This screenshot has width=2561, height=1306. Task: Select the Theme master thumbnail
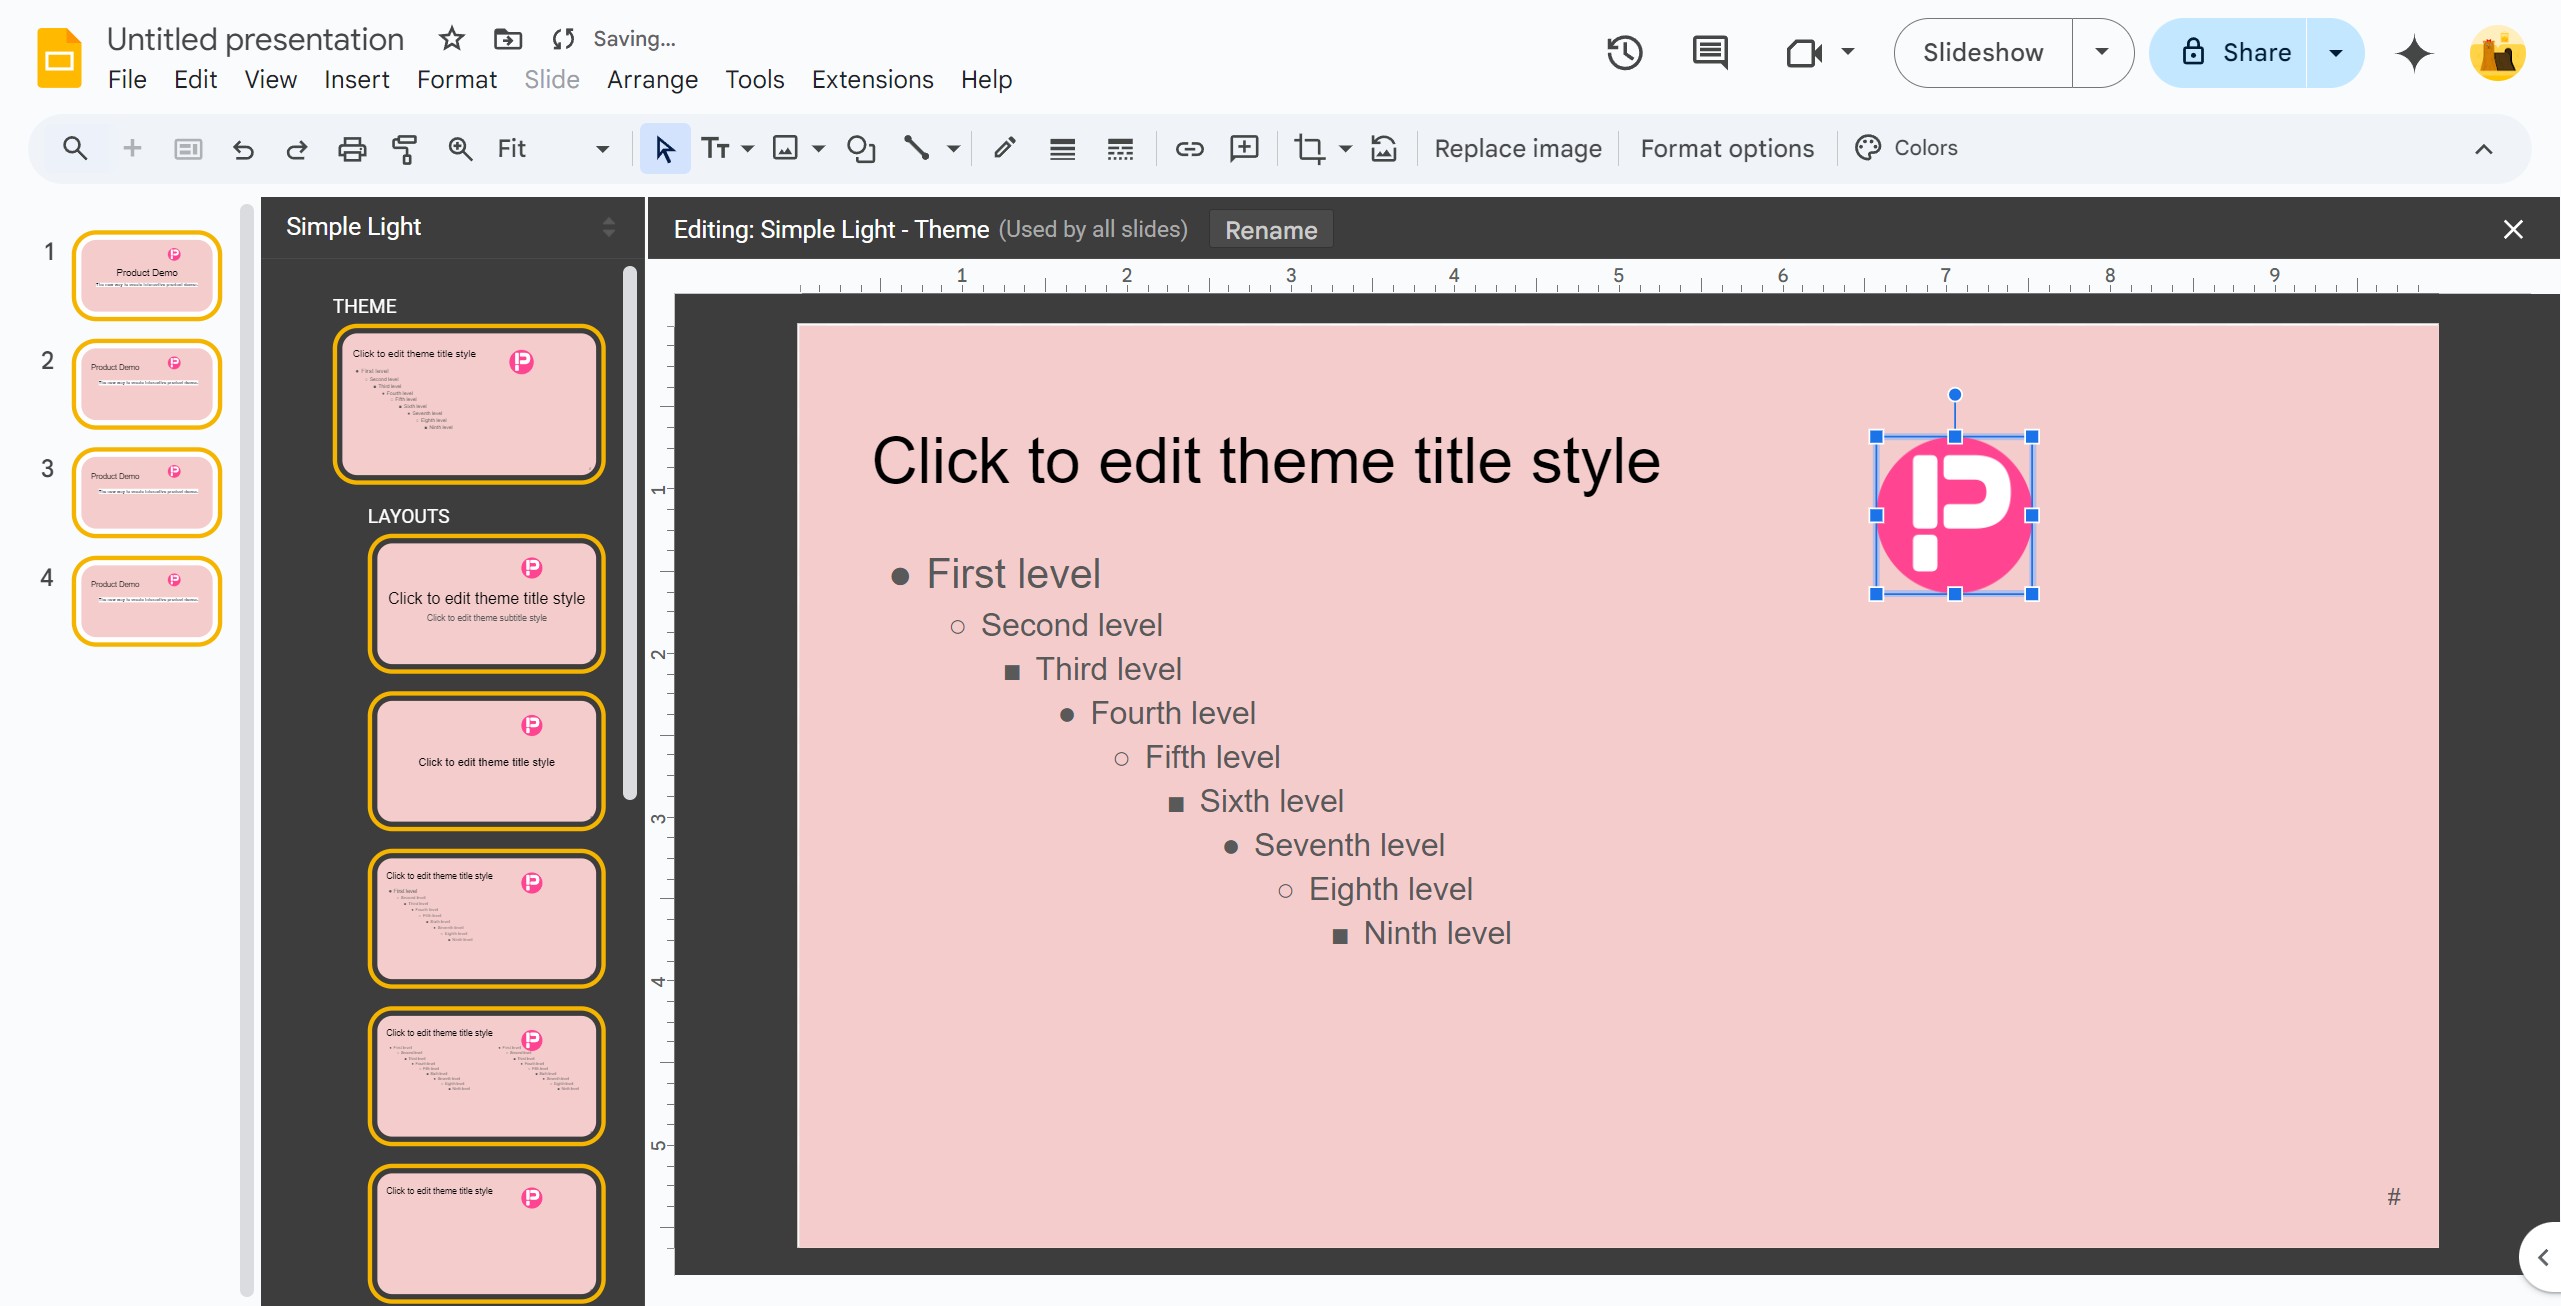click(469, 404)
